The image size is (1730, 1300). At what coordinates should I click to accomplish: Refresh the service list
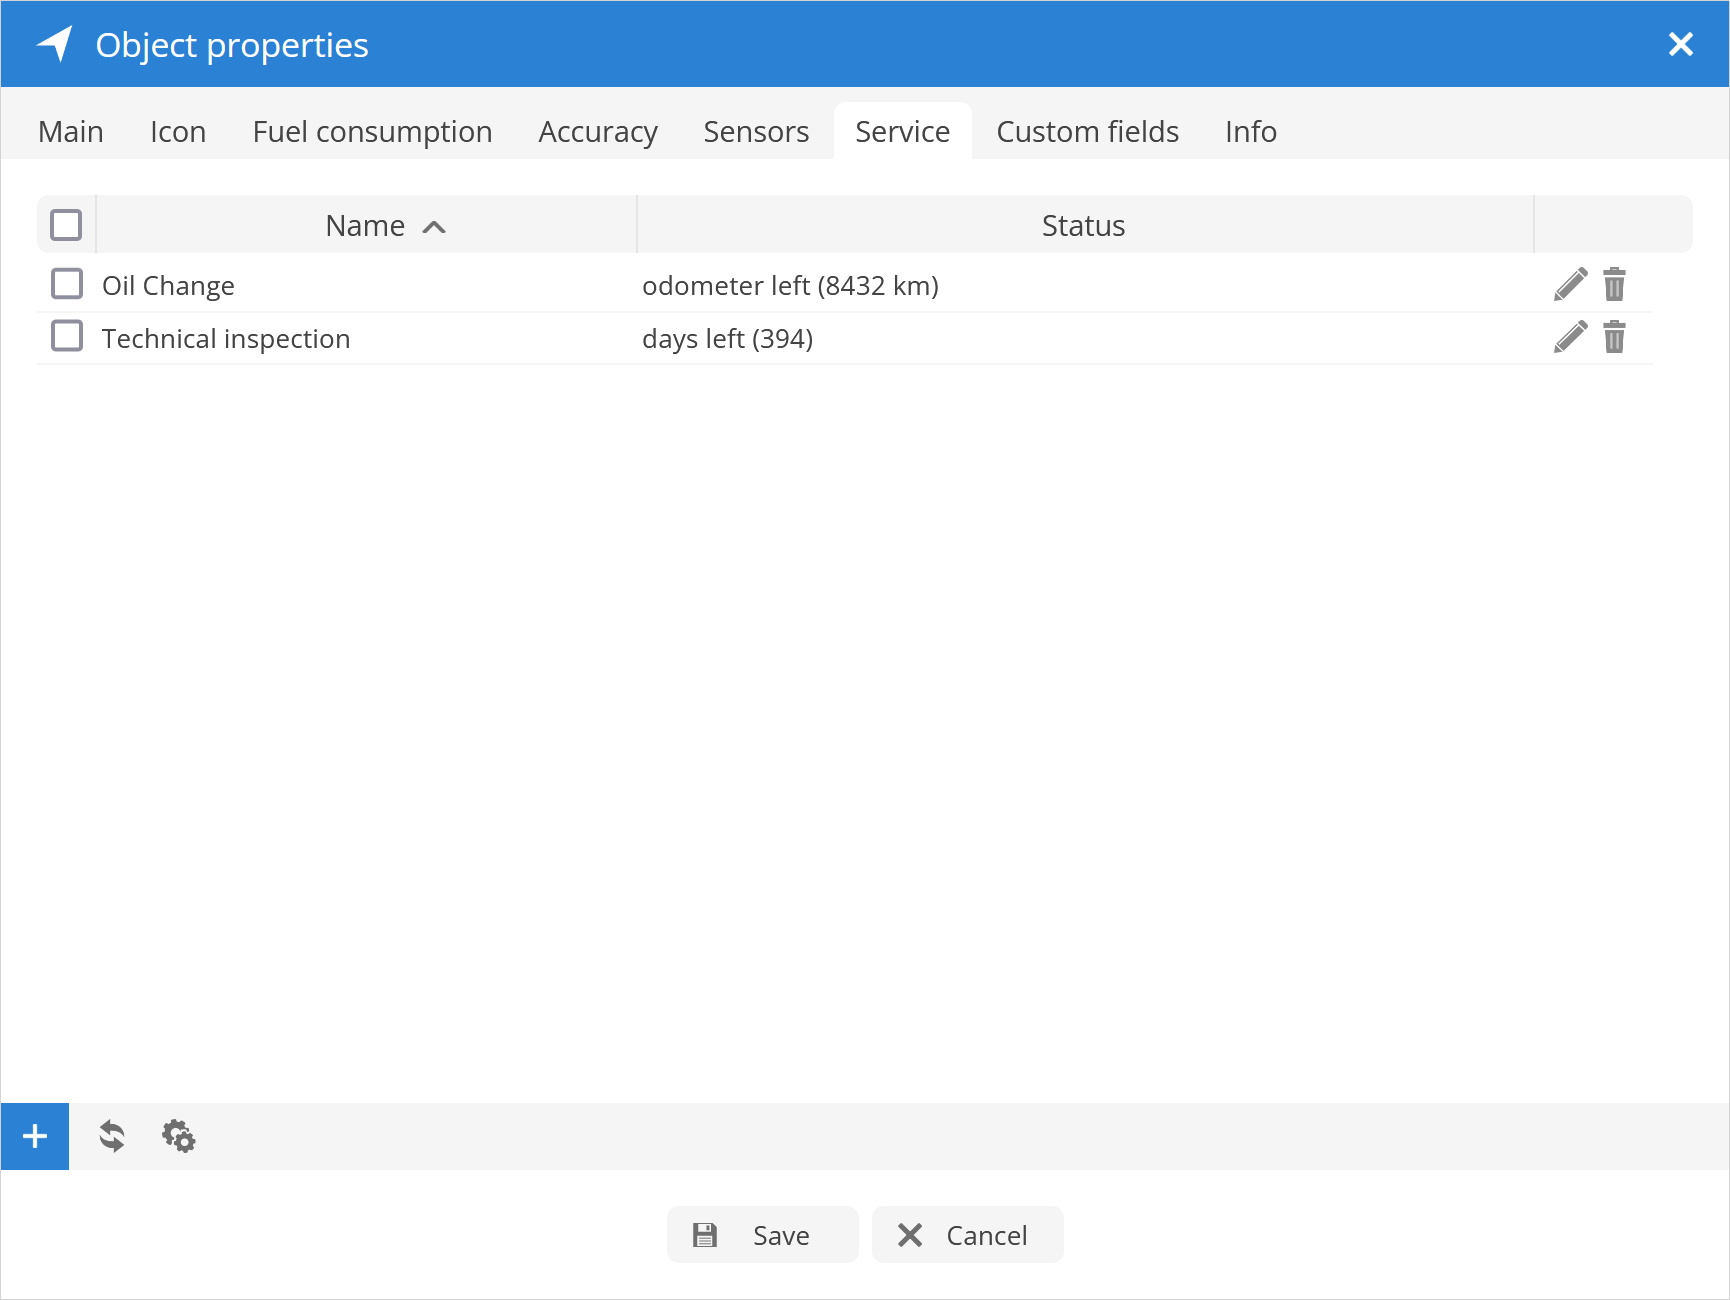pyautogui.click(x=112, y=1136)
